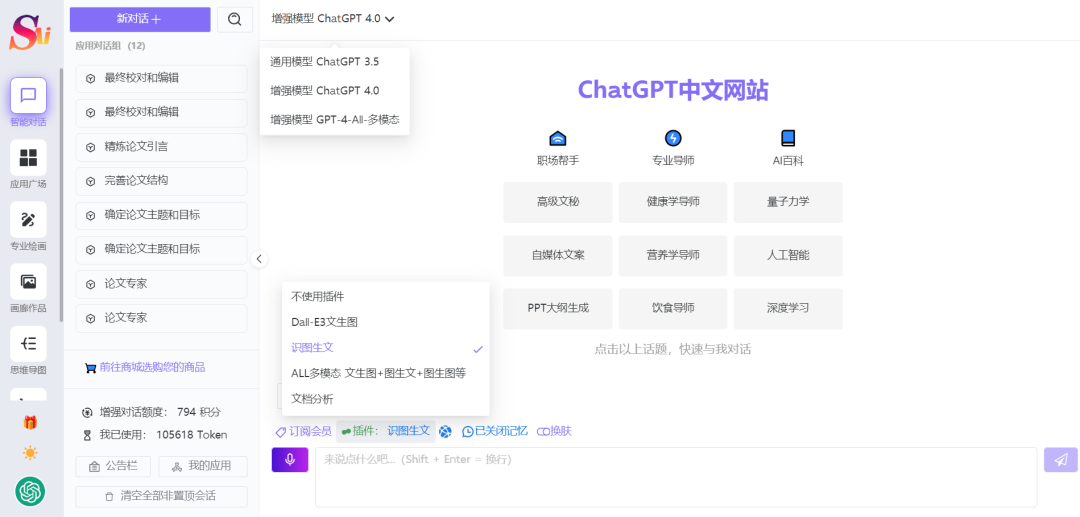Click 清空全部非置顶会话 clear button
Image resolution: width=1080 pixels, height=517 pixels.
click(161, 496)
